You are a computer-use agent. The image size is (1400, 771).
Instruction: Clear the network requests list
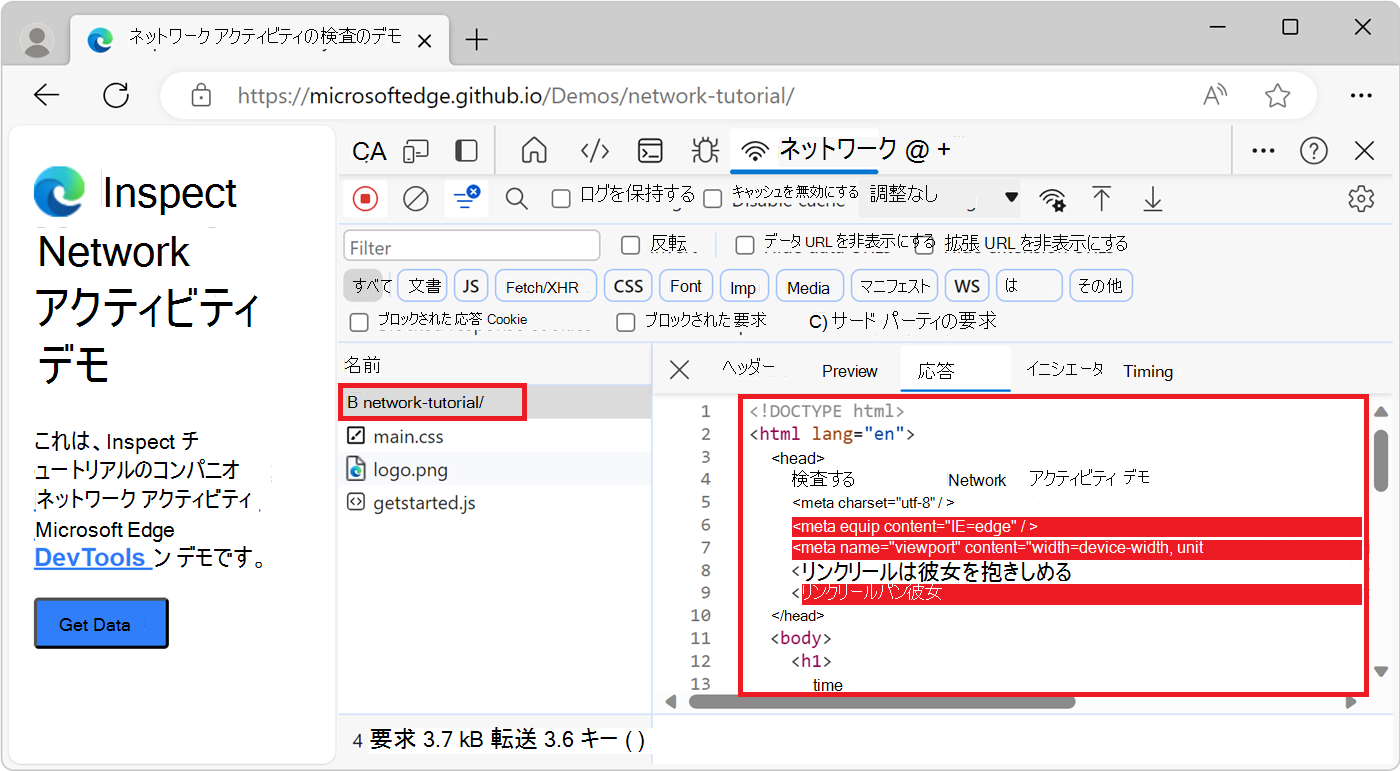[x=416, y=198]
